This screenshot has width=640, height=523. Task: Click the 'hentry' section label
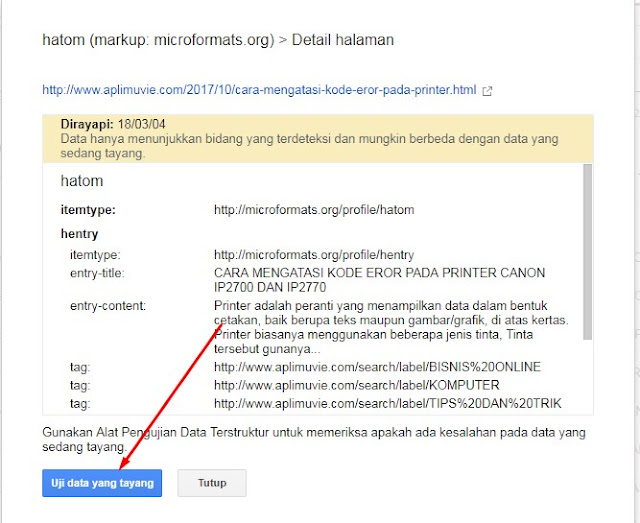point(80,234)
